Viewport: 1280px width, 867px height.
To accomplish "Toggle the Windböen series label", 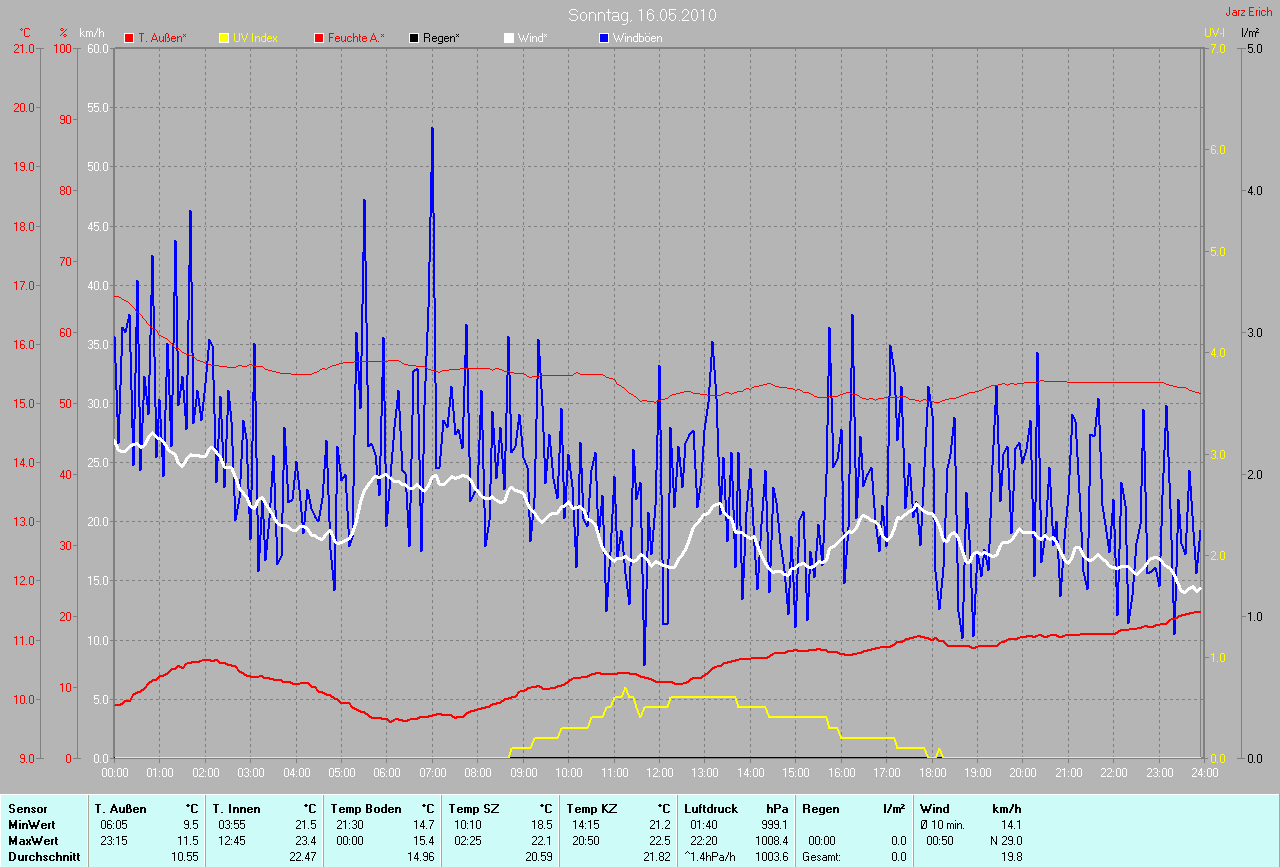I will [x=638, y=38].
